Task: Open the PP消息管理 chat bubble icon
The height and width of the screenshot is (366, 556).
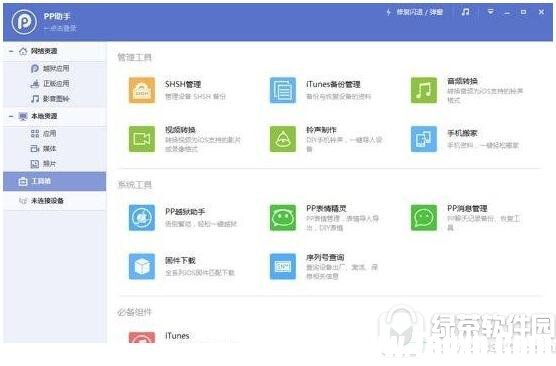Action: (x=424, y=218)
